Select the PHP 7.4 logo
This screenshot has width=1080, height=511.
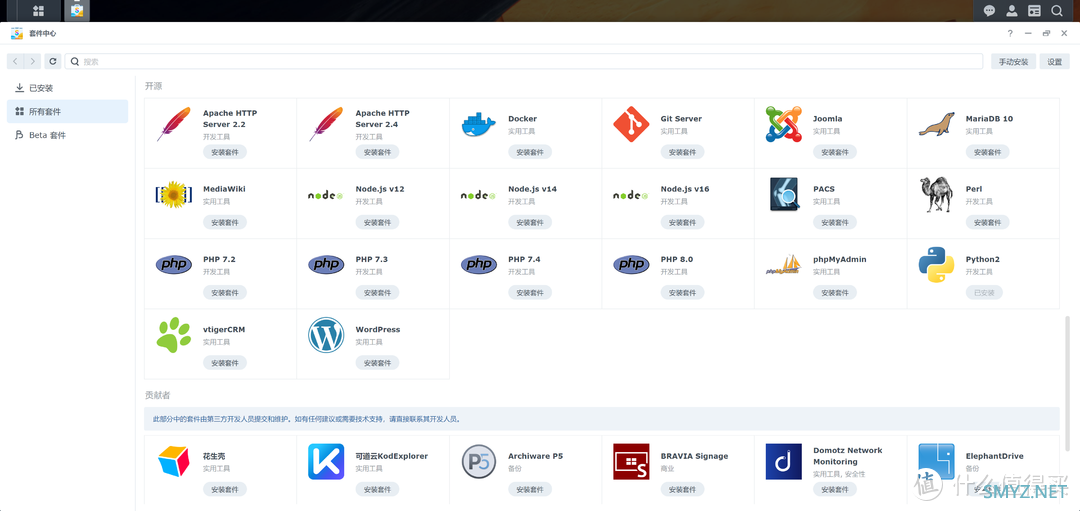[478, 265]
